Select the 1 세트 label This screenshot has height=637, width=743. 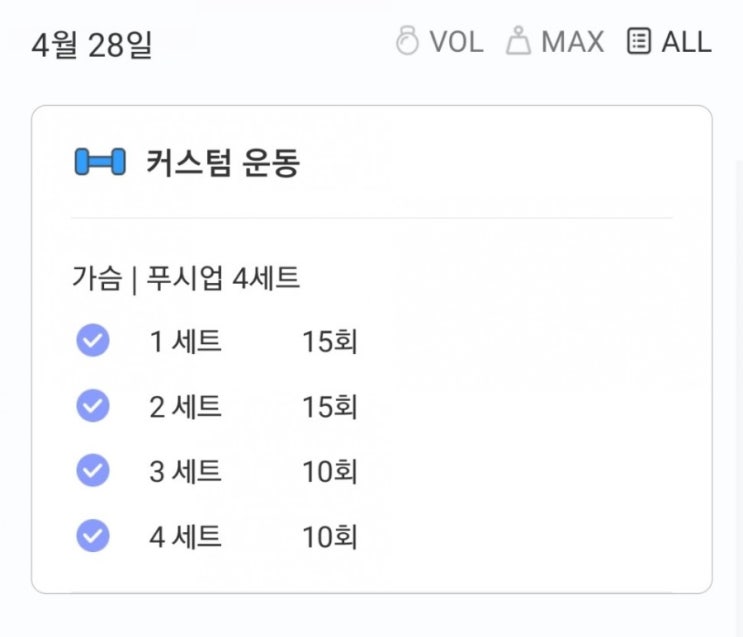coord(185,342)
